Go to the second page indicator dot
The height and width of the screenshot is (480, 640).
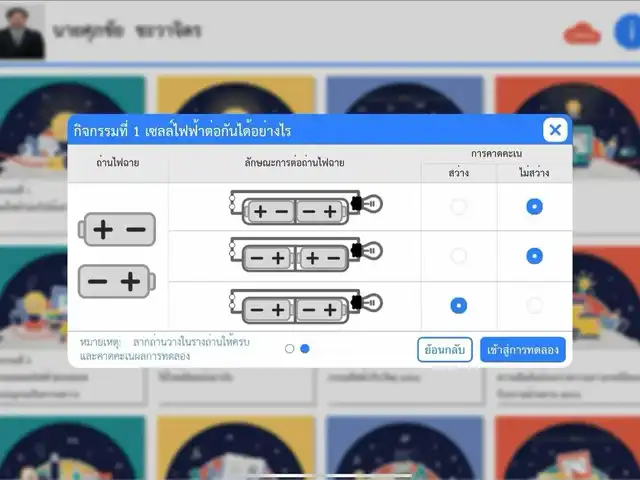click(x=305, y=349)
